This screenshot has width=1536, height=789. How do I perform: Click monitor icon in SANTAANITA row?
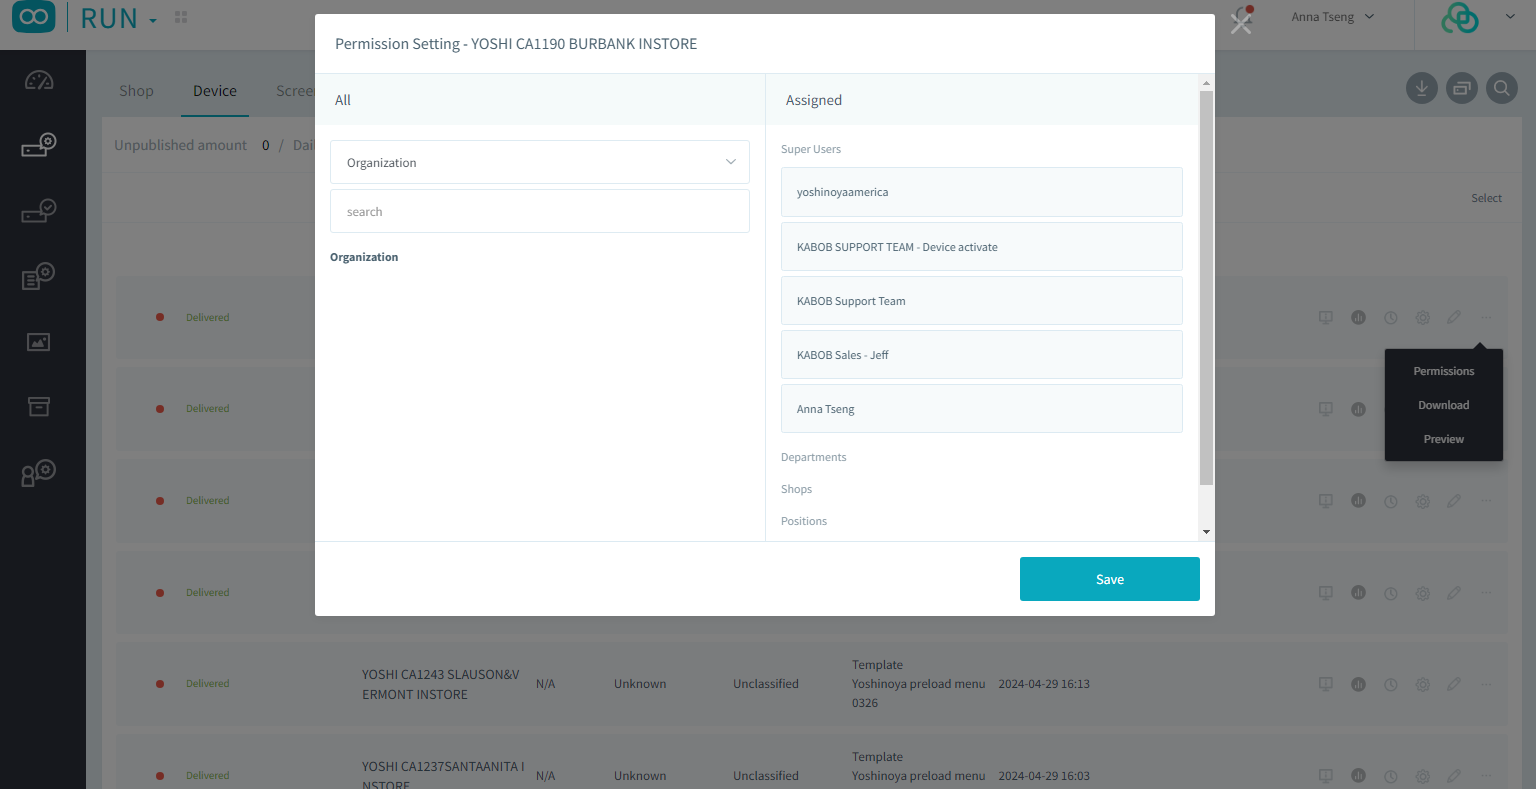(x=1326, y=775)
